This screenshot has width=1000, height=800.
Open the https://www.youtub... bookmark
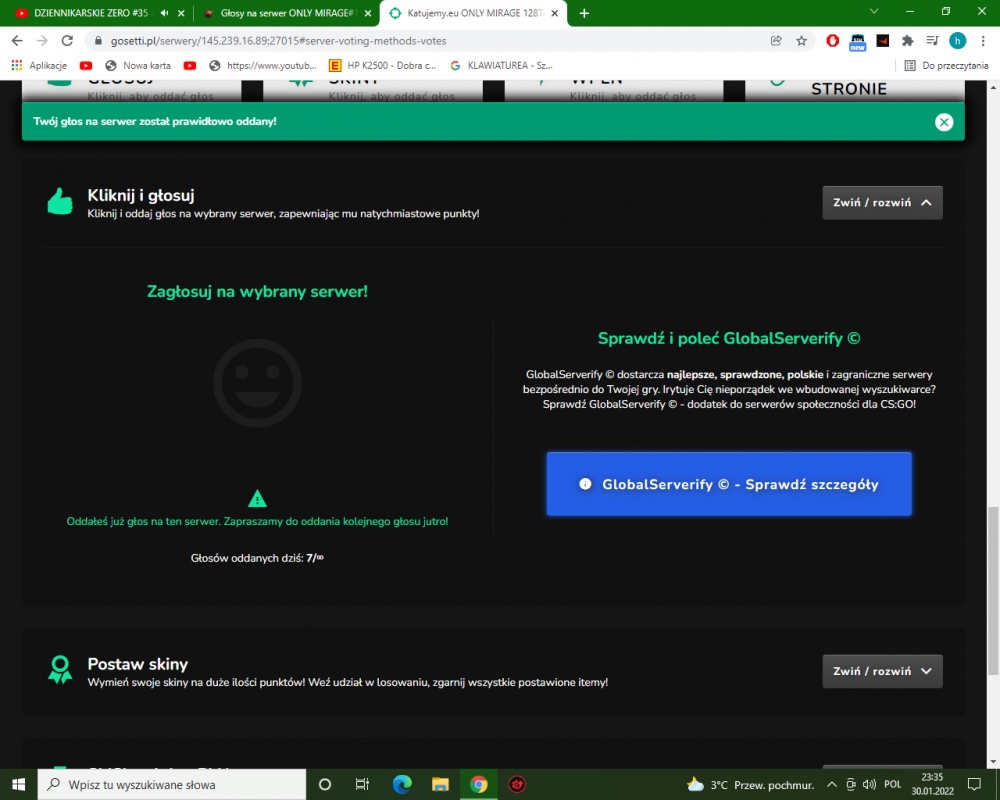[263, 65]
